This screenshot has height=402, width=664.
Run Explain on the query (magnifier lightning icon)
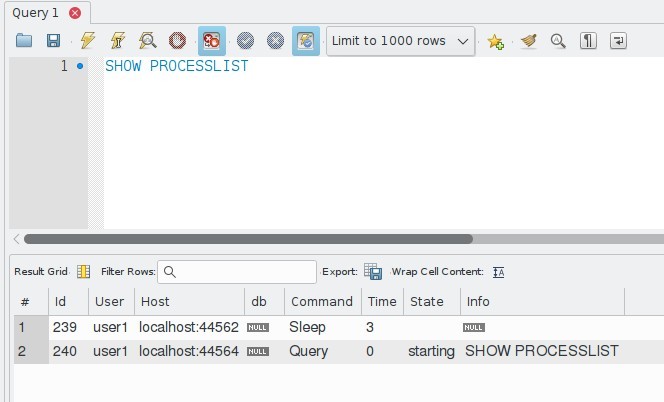(x=147, y=41)
